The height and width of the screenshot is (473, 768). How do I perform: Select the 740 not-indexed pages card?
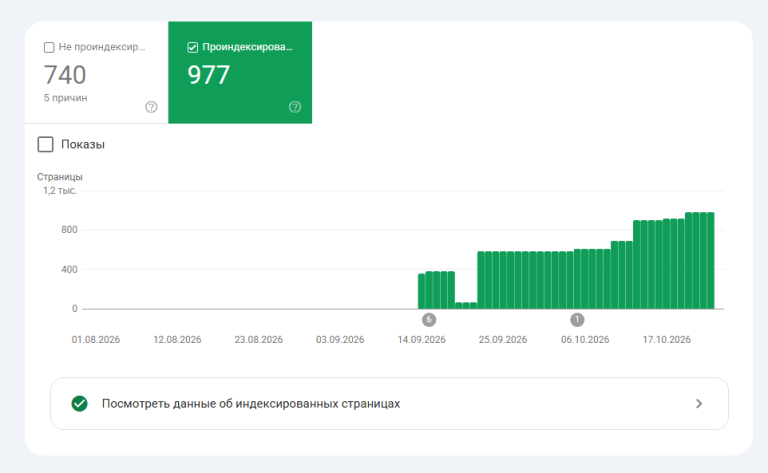pyautogui.click(x=96, y=72)
